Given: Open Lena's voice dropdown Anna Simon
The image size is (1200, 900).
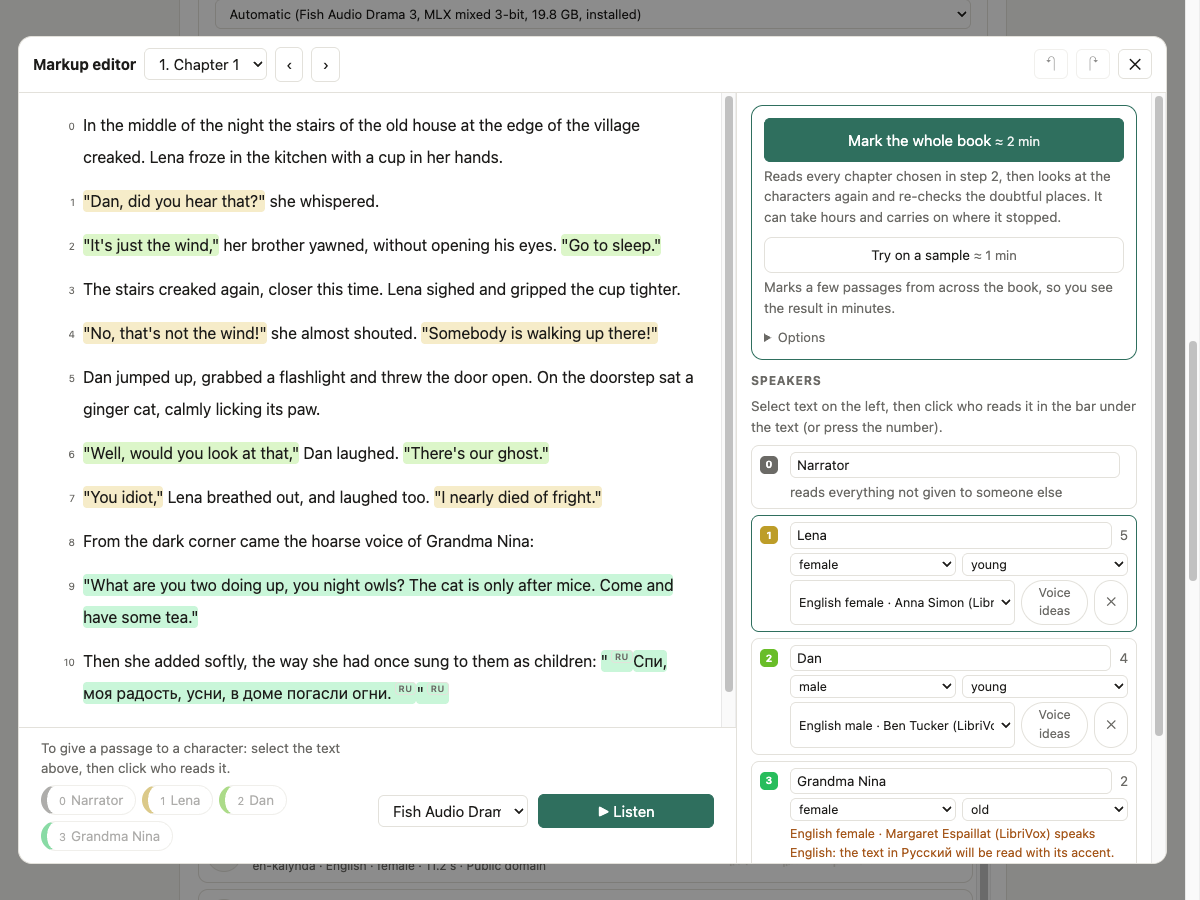Looking at the screenshot, I should [902, 603].
